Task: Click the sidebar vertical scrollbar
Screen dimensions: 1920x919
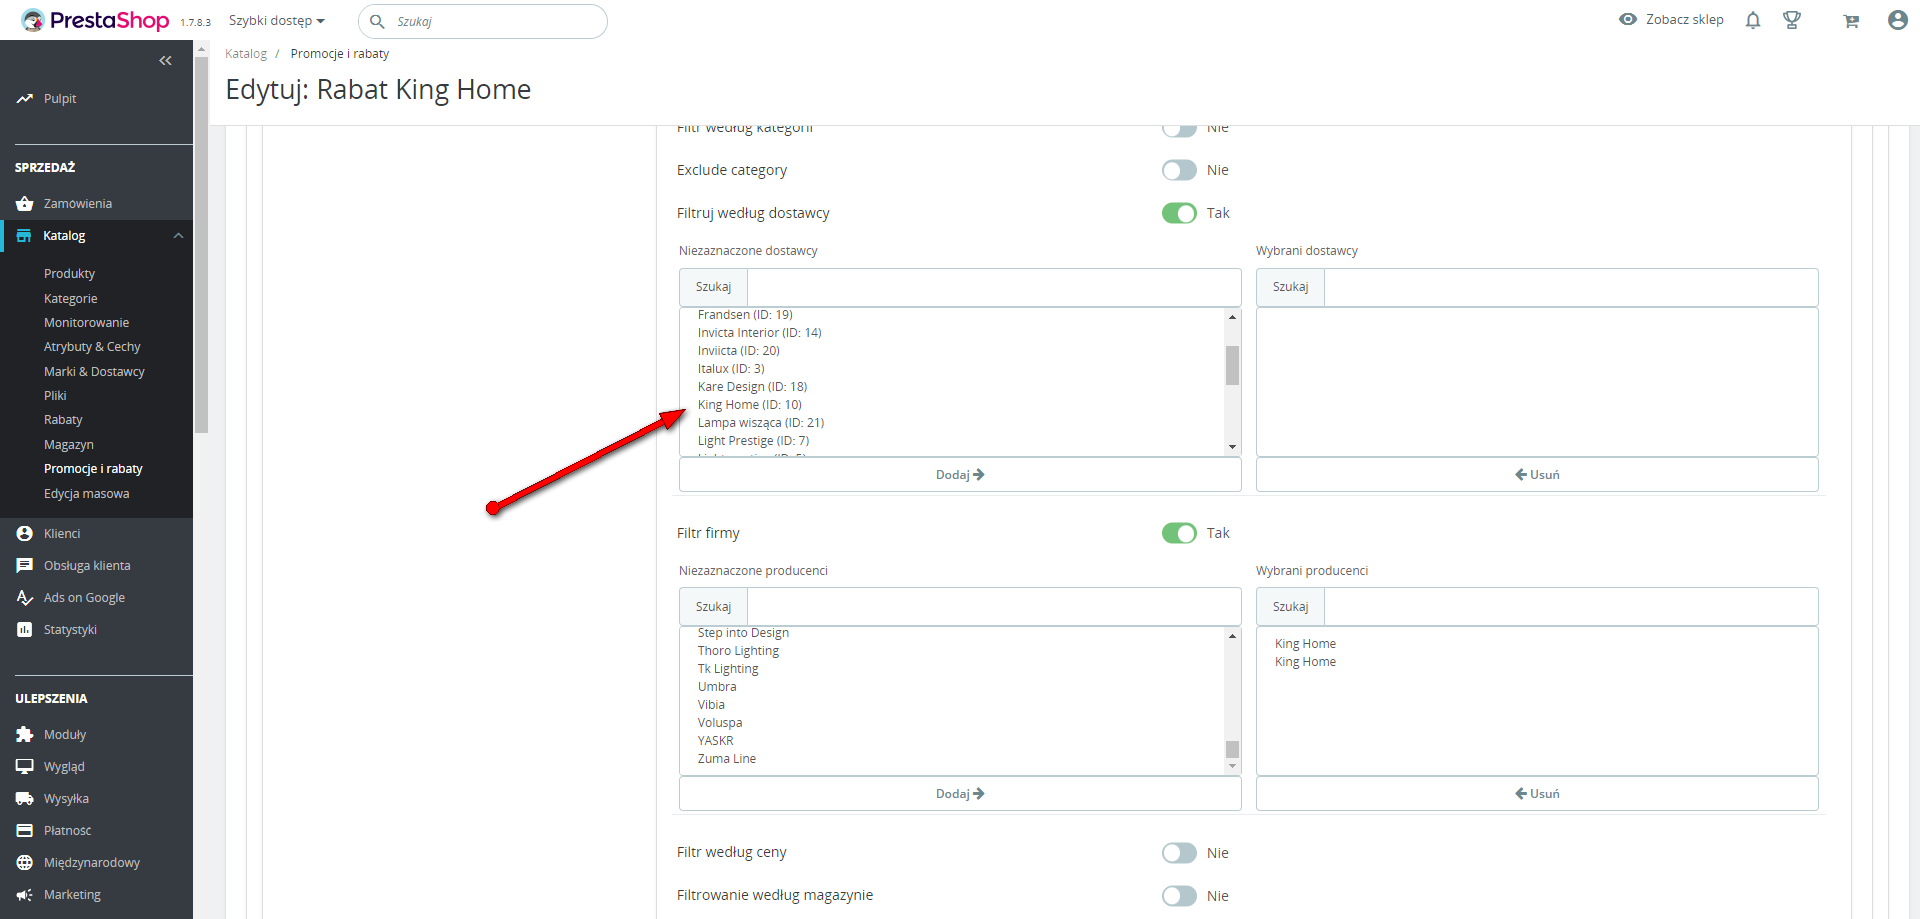Action: 201,245
